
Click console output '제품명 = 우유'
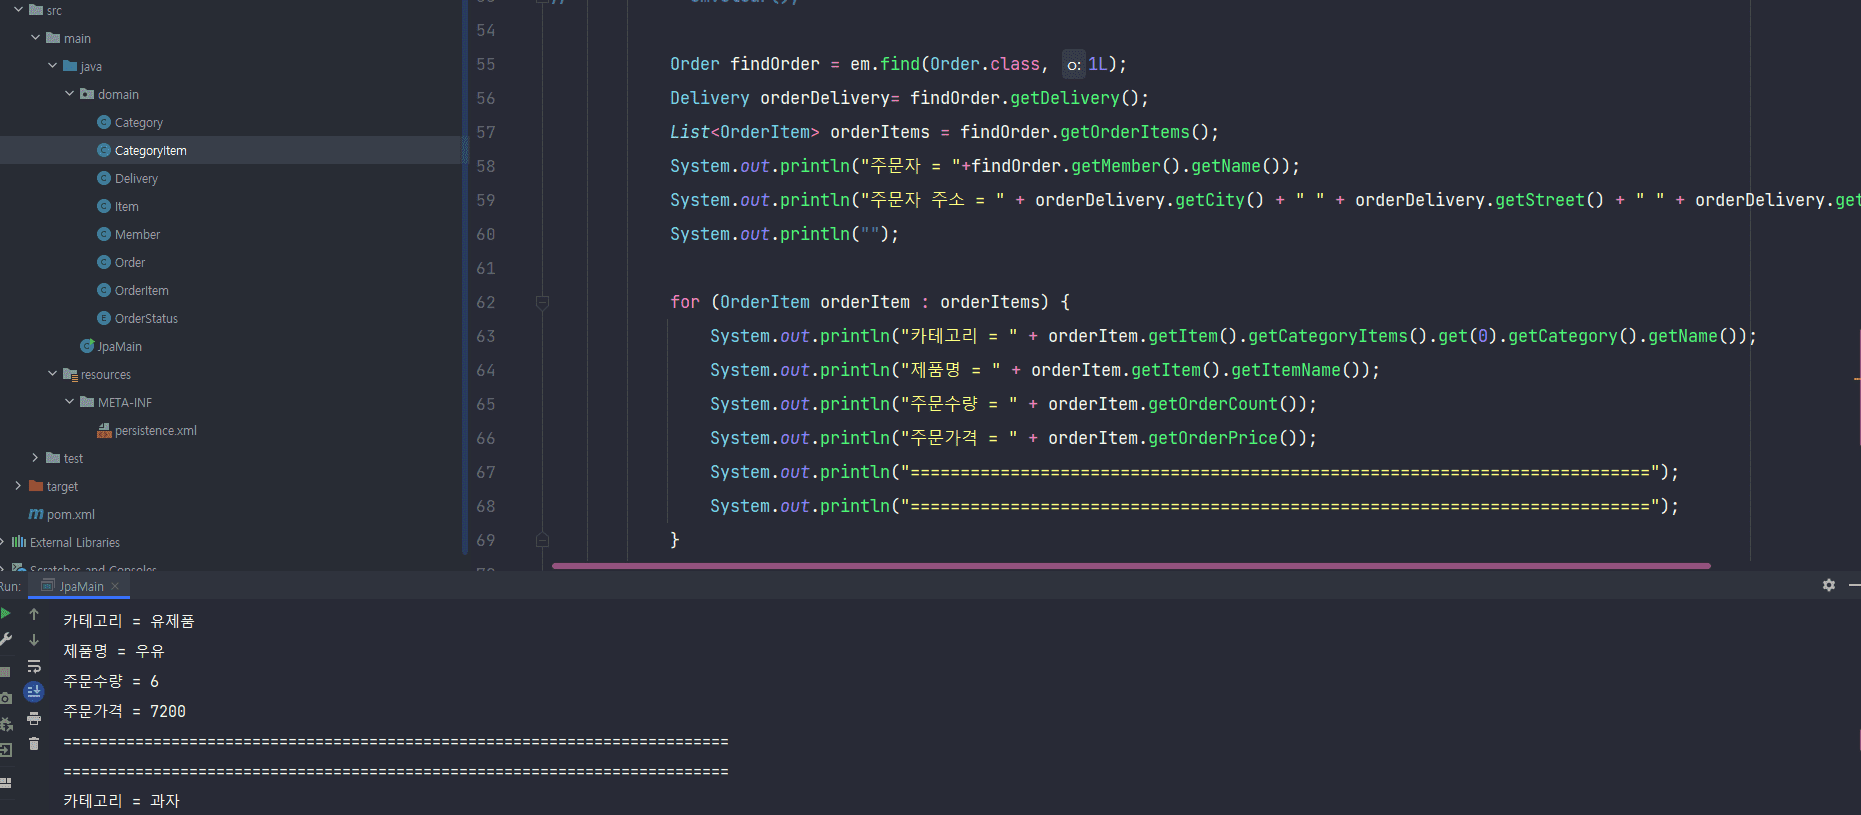tap(114, 651)
